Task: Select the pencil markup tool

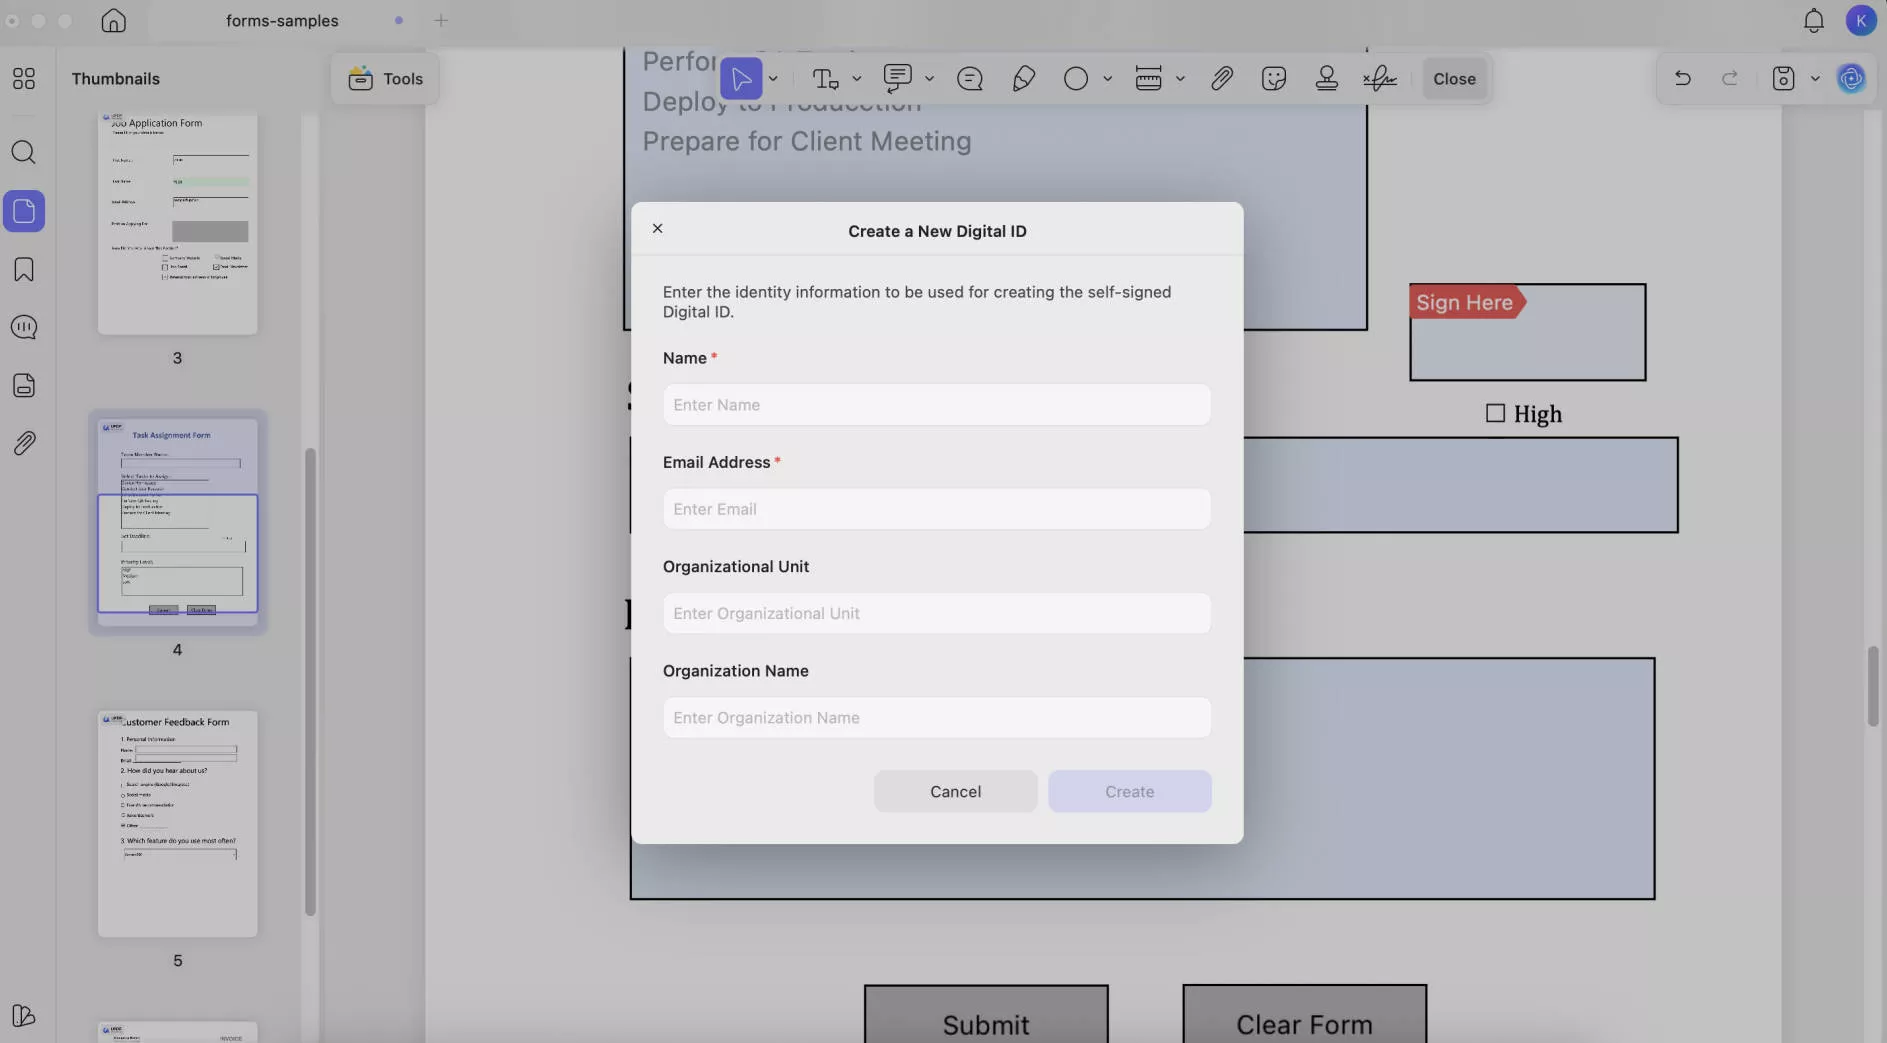Action: [1023, 78]
